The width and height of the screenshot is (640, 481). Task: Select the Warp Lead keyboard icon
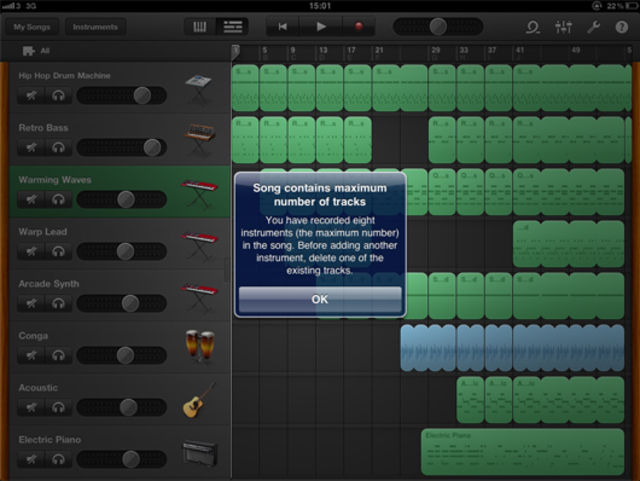coord(199,245)
